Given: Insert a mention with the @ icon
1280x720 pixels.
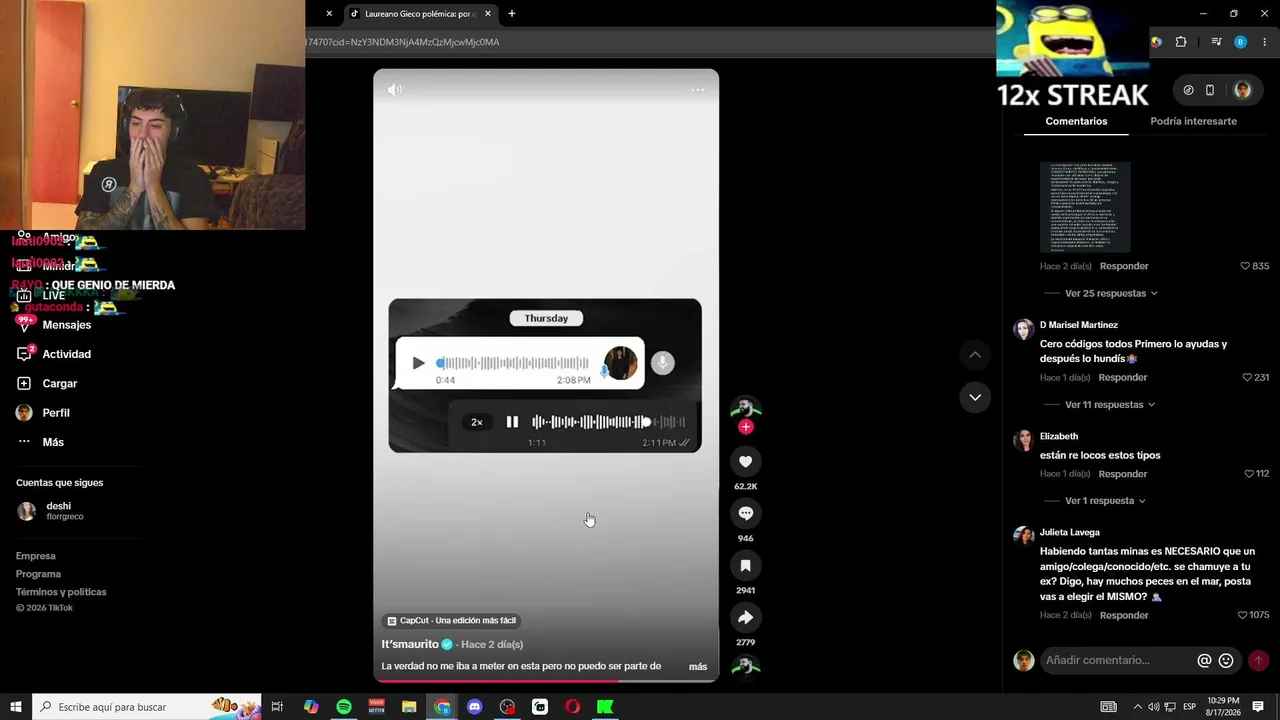Looking at the screenshot, I should coord(1204,660).
